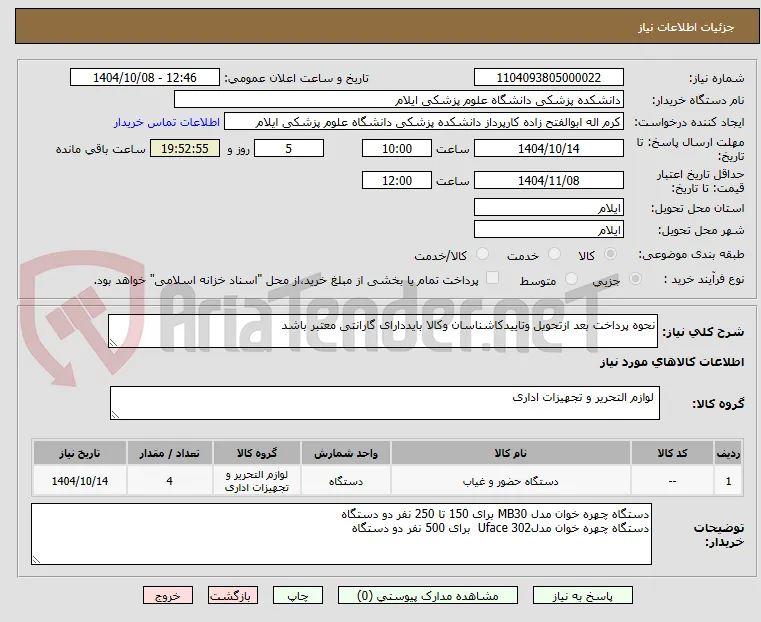Click resize handle of گروه کالا textarea
Screen dimensions: 761x622
pyautogui.click(x=115, y=414)
